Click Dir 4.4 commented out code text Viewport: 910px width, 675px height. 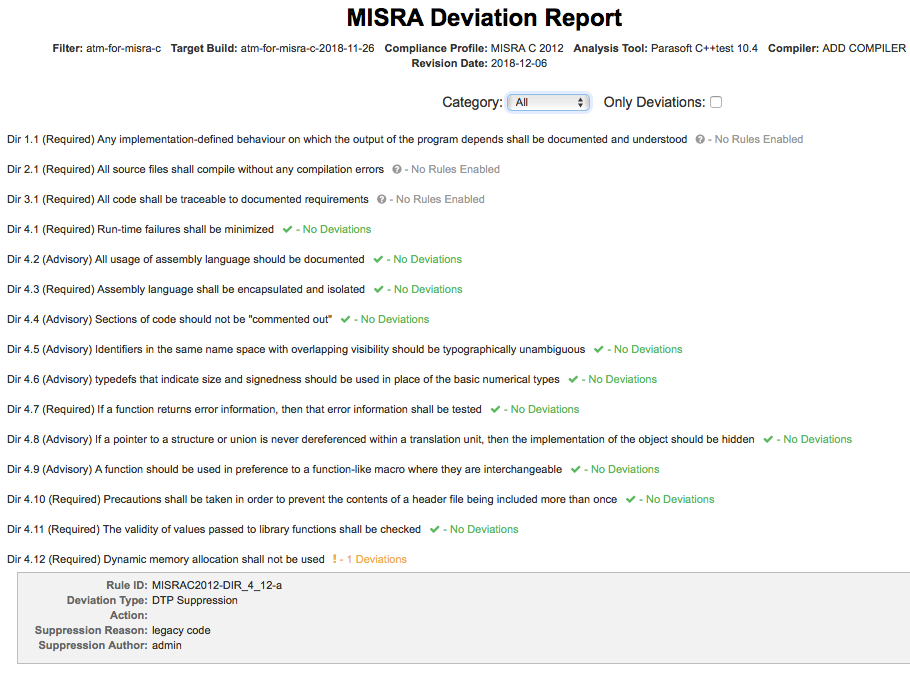click(169, 319)
